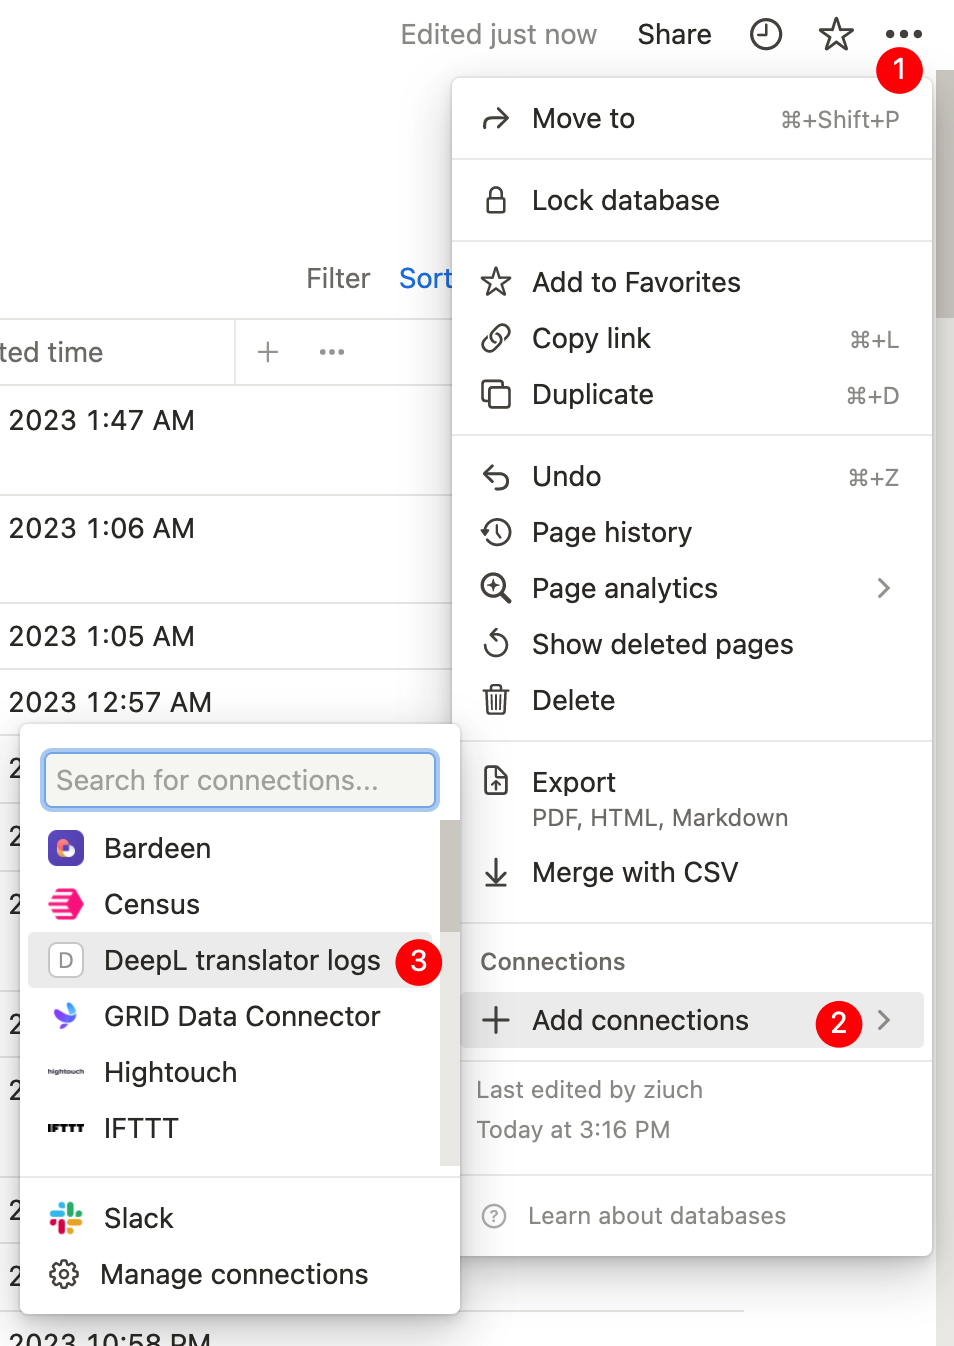Select Duplicate from the menu
The height and width of the screenshot is (1346, 954).
pyautogui.click(x=592, y=394)
